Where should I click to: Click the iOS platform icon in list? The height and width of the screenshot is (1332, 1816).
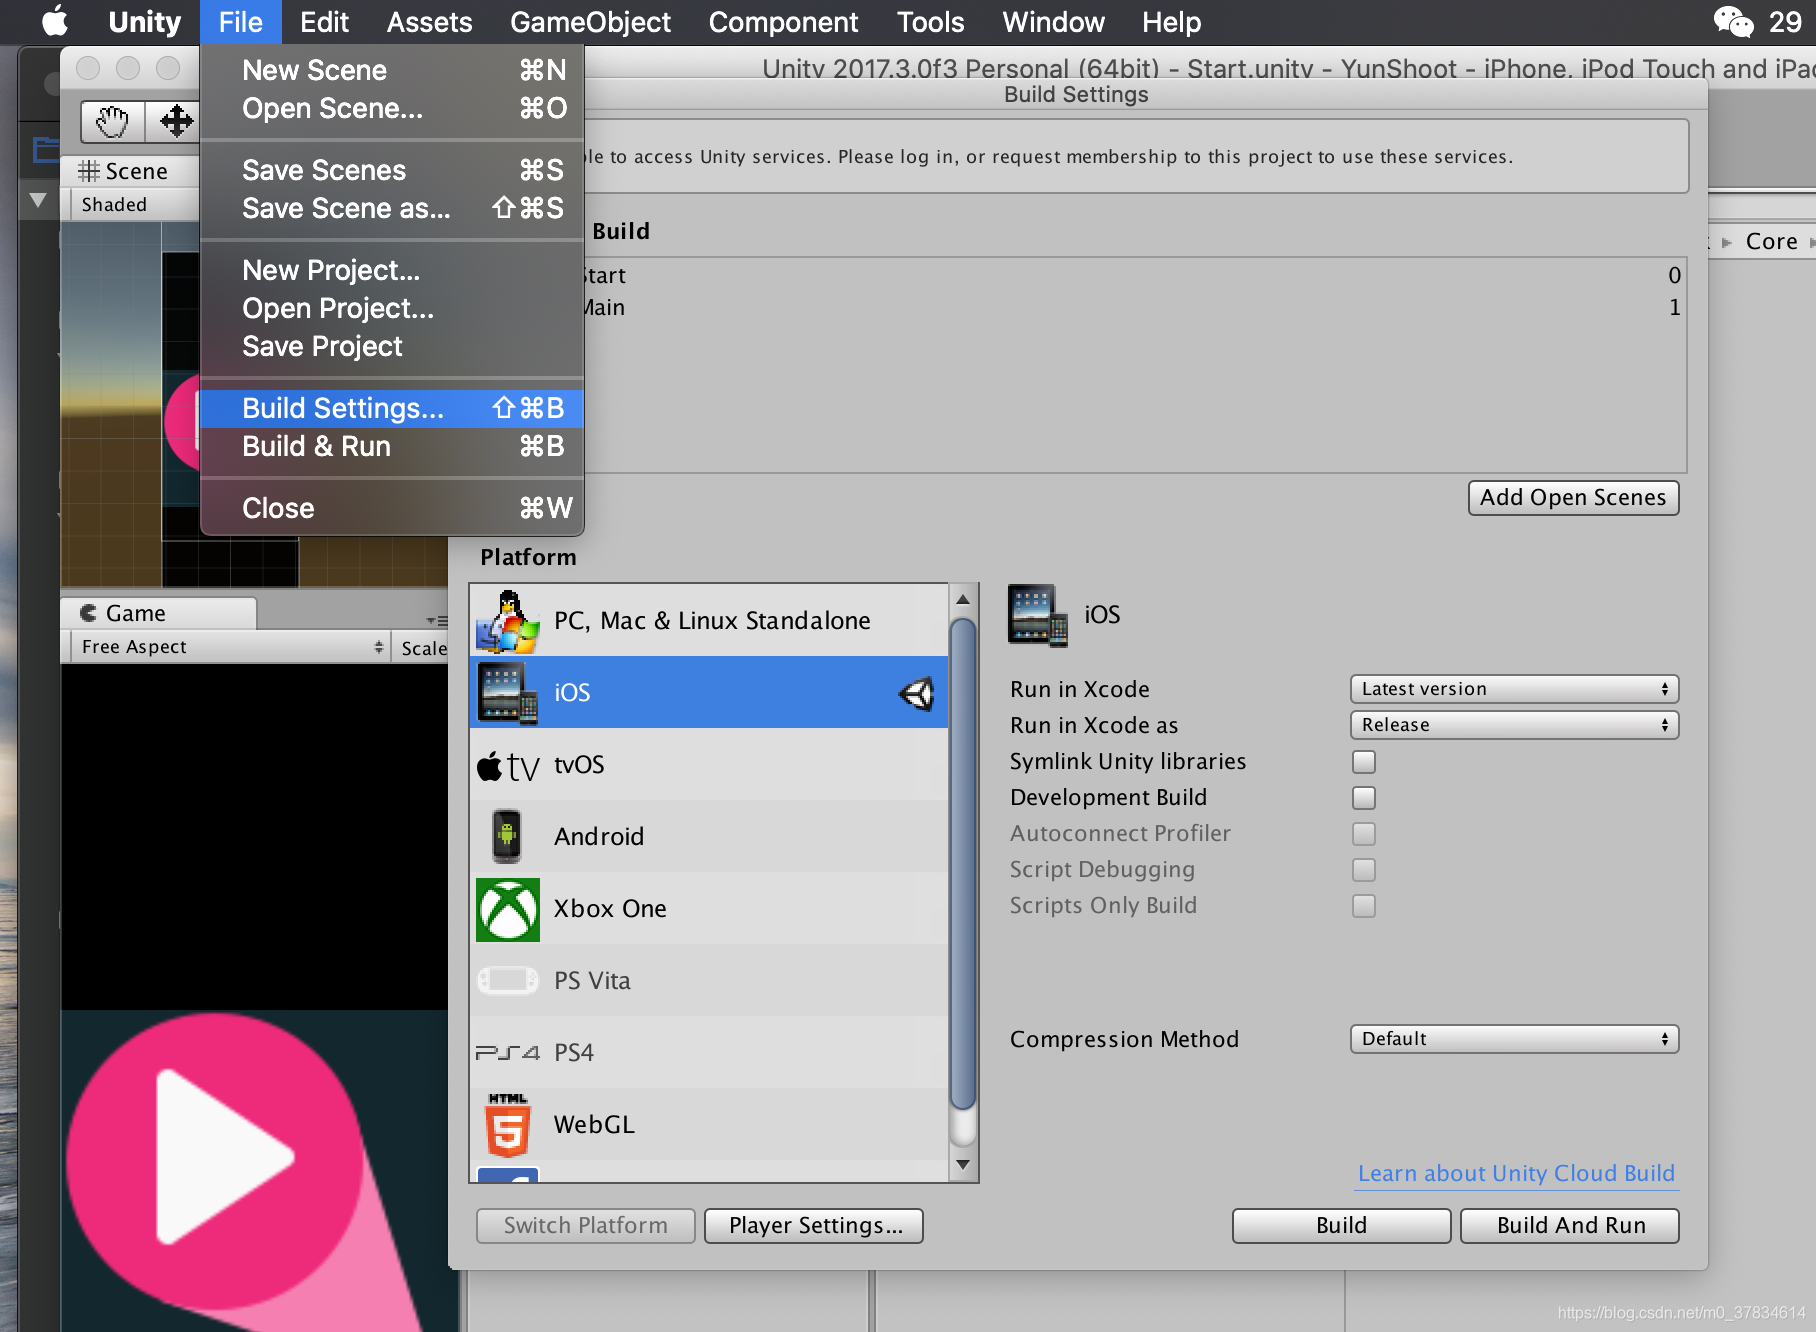[508, 693]
